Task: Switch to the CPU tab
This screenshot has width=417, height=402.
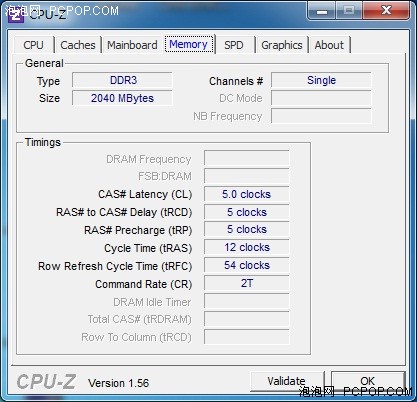Action: point(34,45)
